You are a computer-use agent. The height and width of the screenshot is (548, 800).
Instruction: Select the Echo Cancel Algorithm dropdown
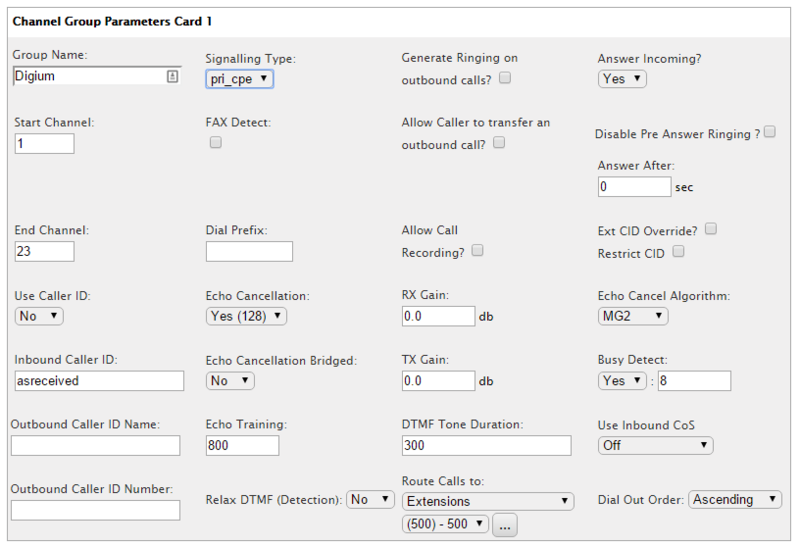[633, 316]
